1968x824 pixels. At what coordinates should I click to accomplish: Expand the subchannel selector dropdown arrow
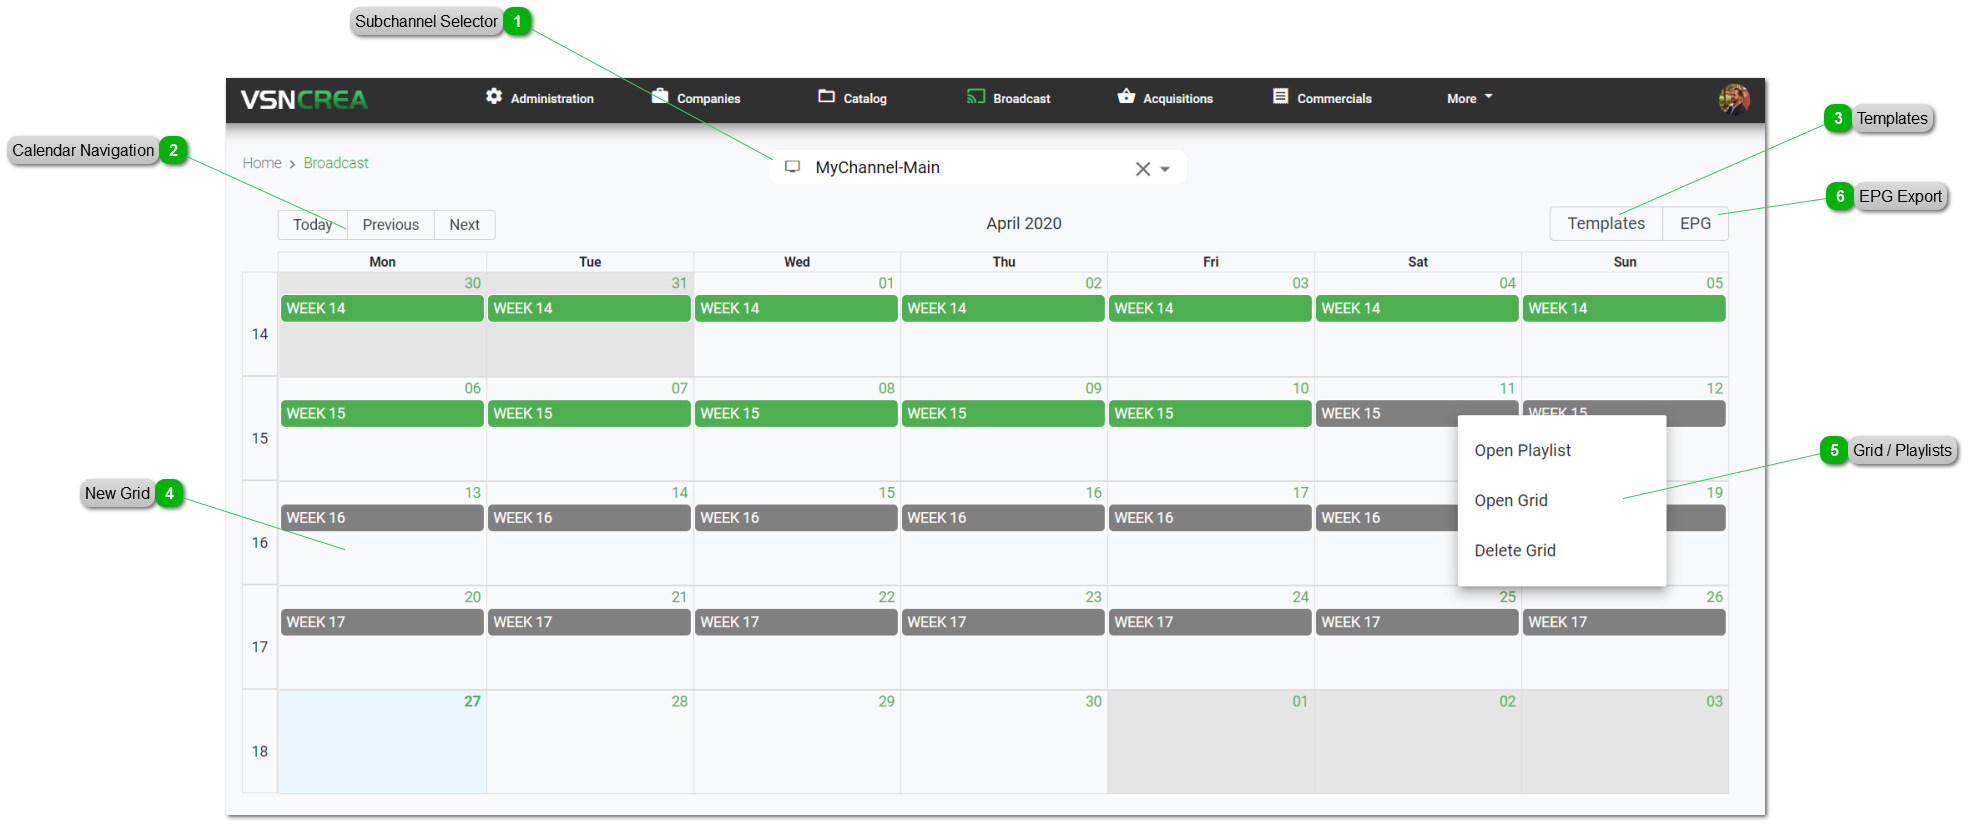click(x=1165, y=169)
